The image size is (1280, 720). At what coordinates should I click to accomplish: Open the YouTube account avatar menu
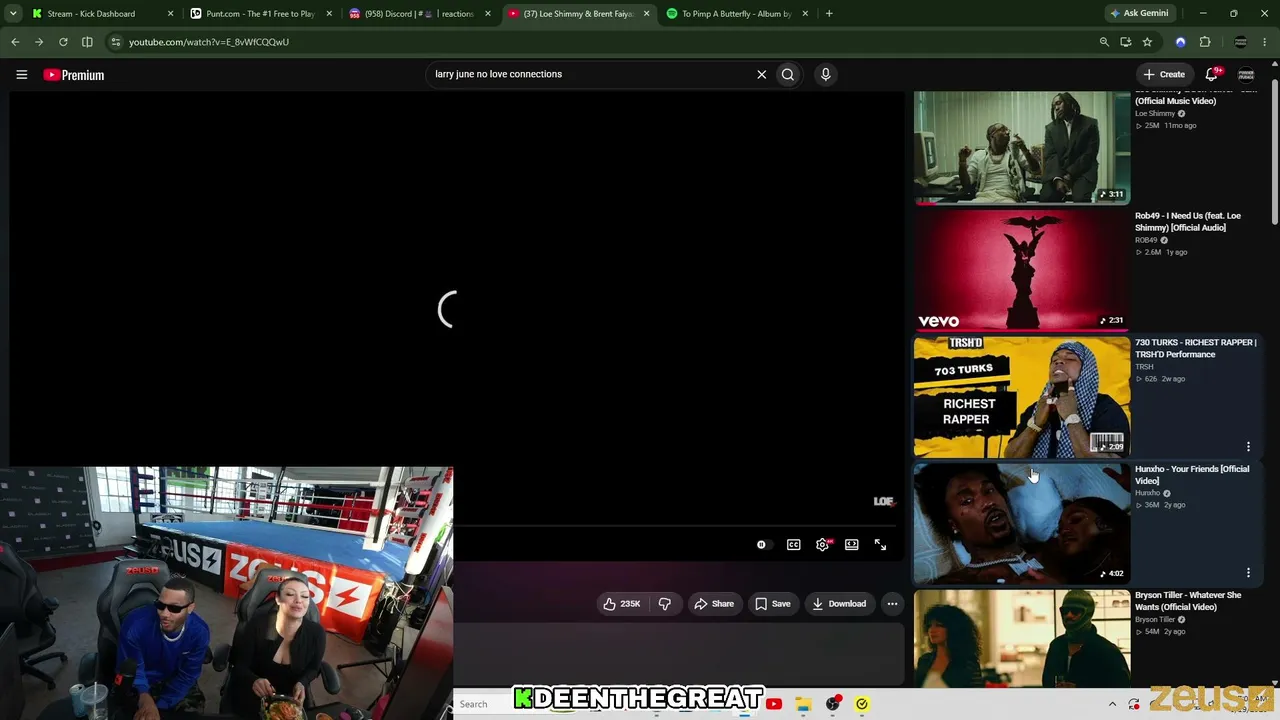tap(1246, 74)
